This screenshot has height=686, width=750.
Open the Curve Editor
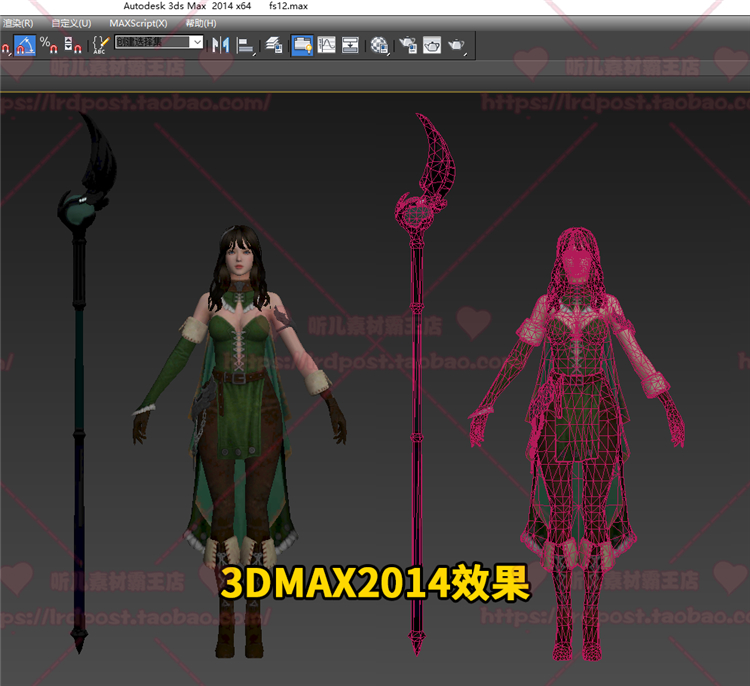[327, 45]
